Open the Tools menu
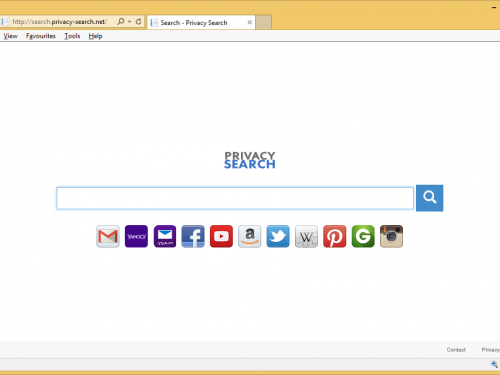Viewport: 500px width, 375px height. 72,36
